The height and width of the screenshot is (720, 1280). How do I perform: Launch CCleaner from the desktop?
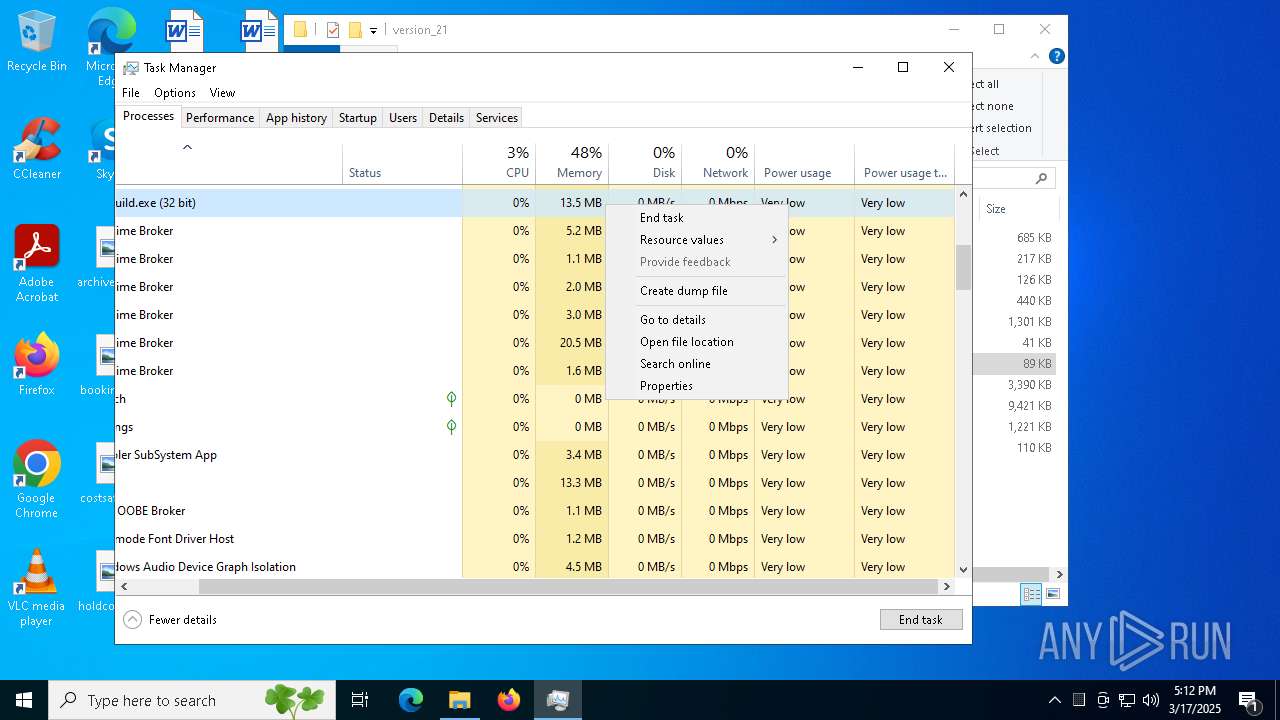pyautogui.click(x=36, y=149)
